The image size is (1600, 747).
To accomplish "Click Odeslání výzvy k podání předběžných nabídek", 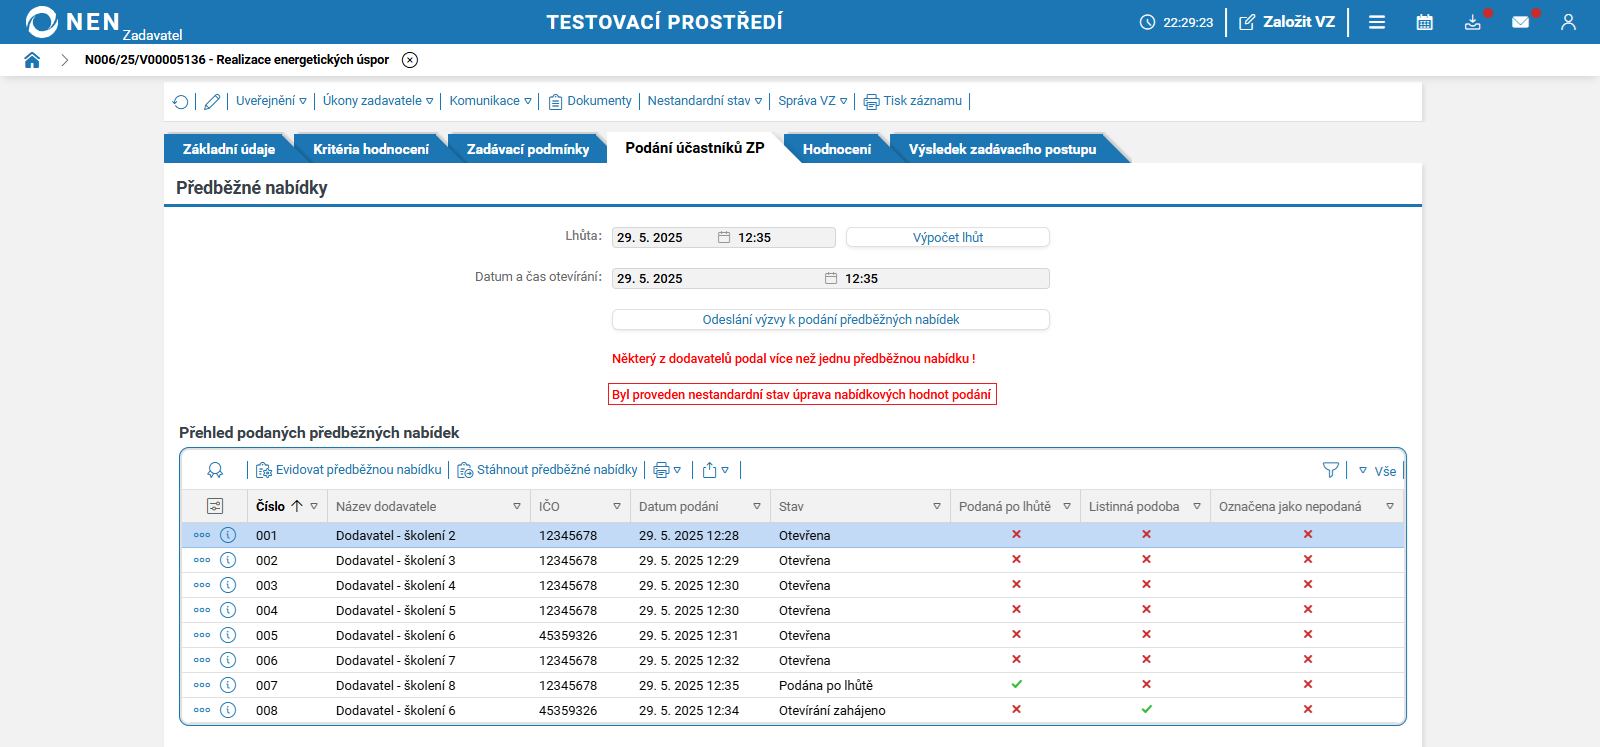I will coord(830,319).
